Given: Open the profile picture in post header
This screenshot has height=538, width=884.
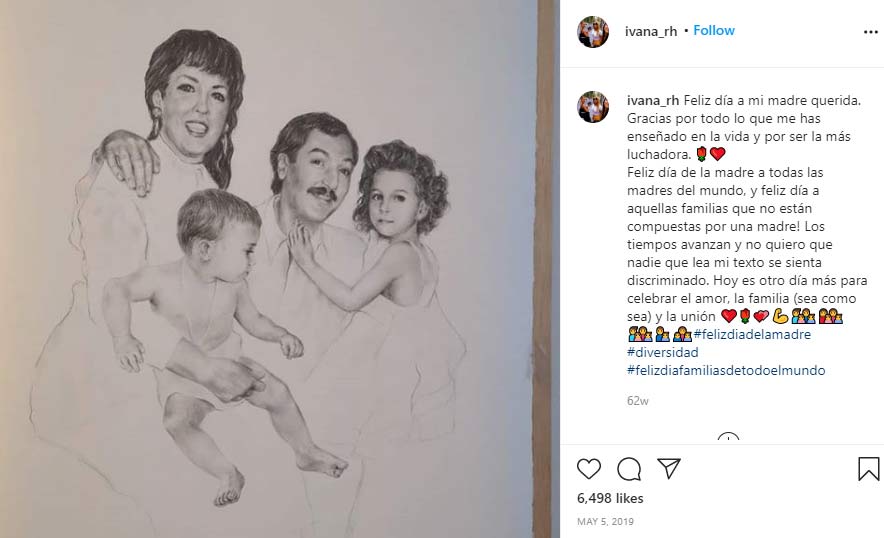Looking at the screenshot, I should (593, 32).
